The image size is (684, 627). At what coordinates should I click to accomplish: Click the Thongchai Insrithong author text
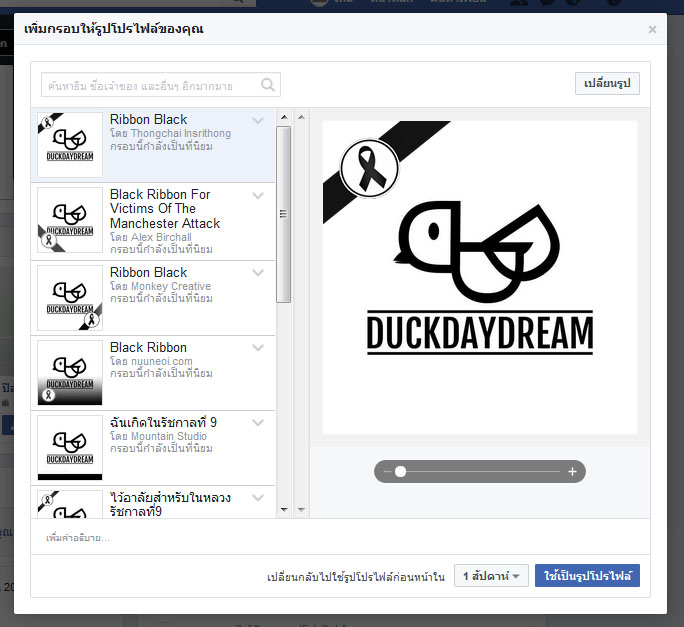(181, 133)
